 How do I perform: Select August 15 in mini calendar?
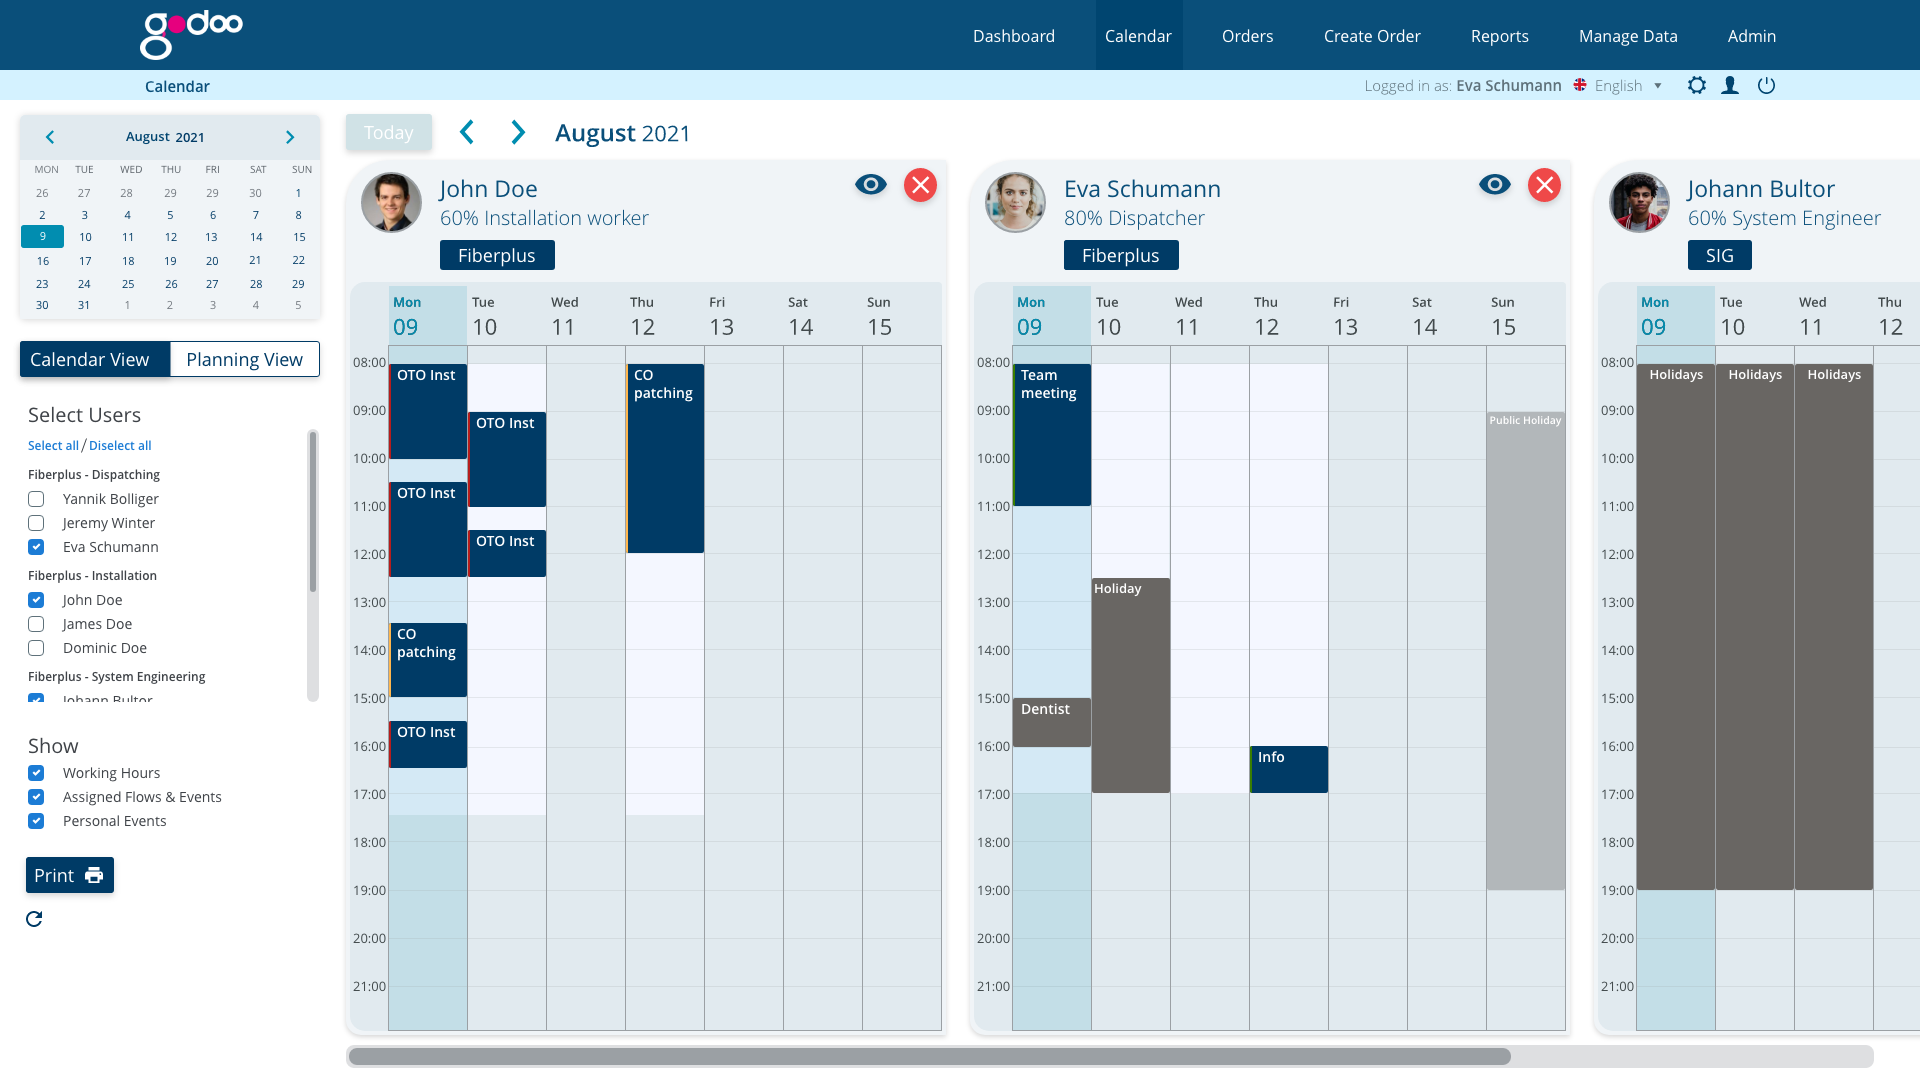click(299, 237)
